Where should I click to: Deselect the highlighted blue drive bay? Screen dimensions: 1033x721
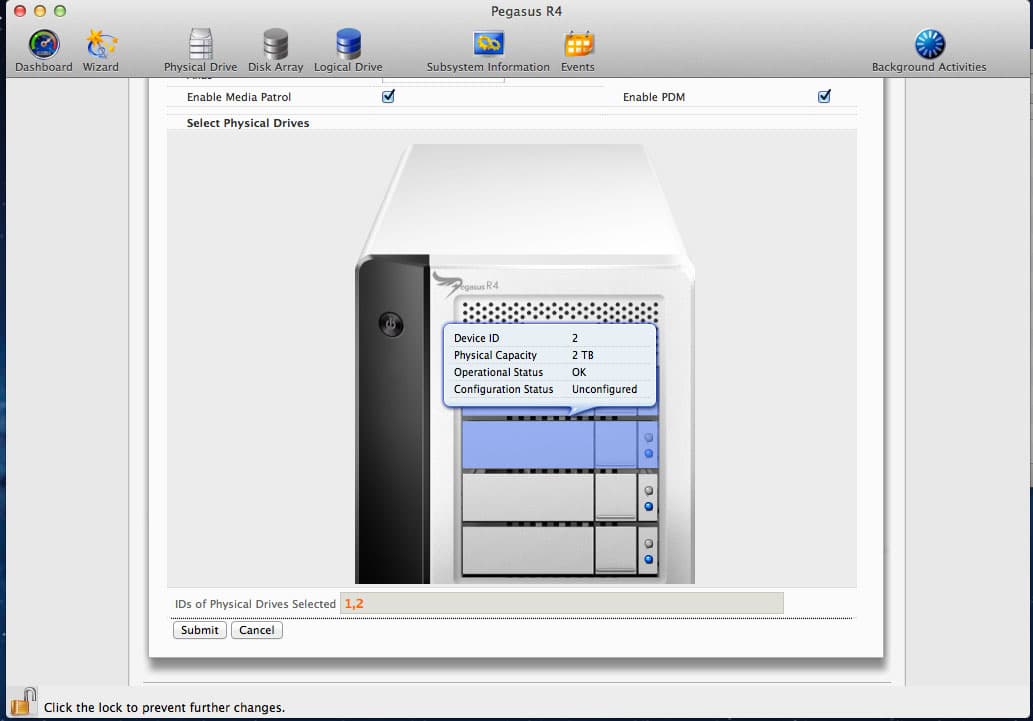[x=560, y=445]
